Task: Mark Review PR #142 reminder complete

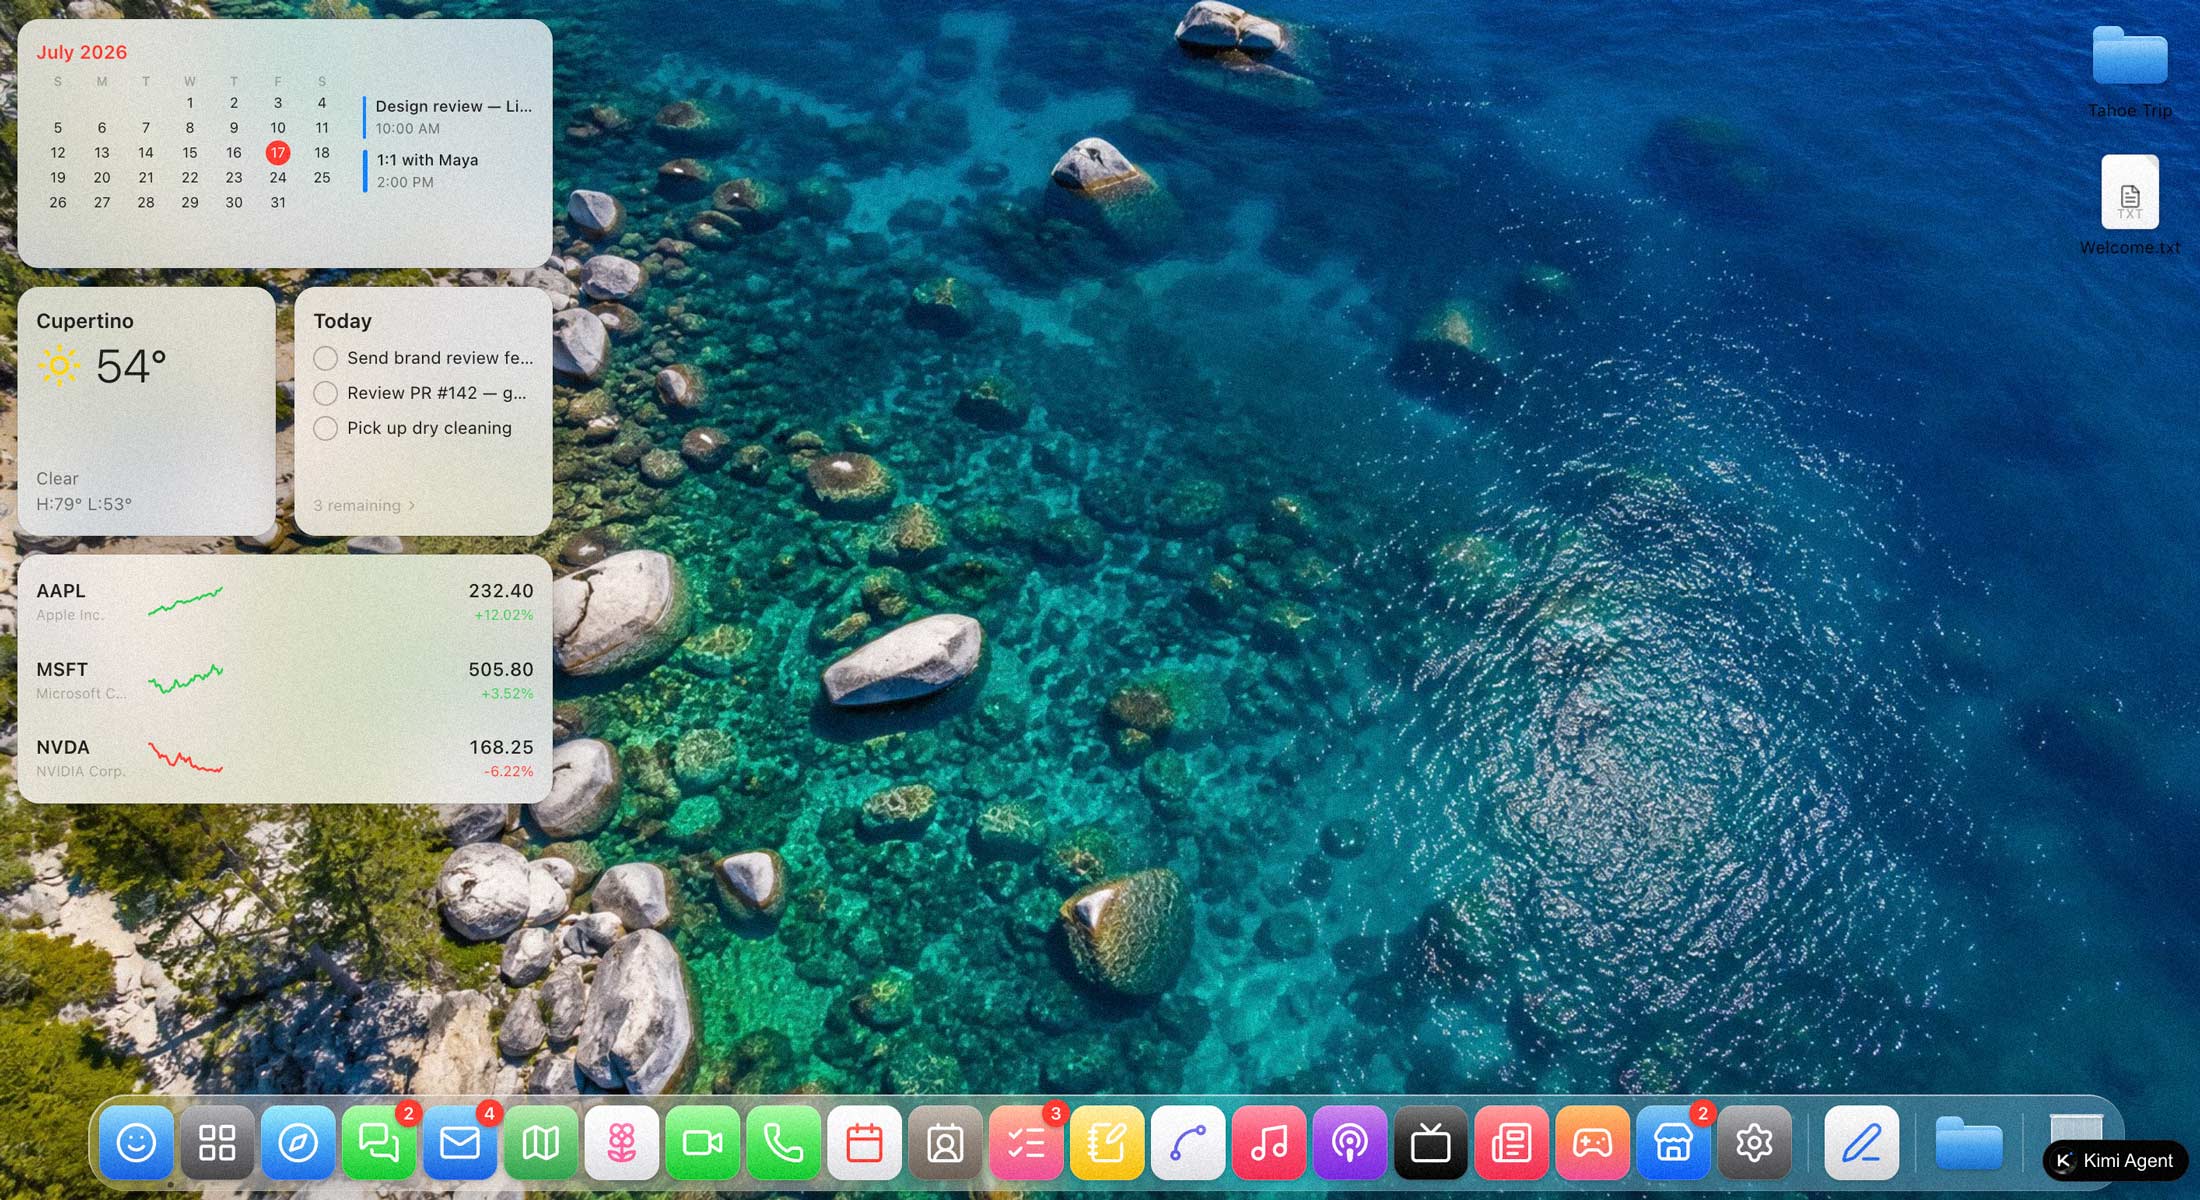Action: (x=325, y=393)
